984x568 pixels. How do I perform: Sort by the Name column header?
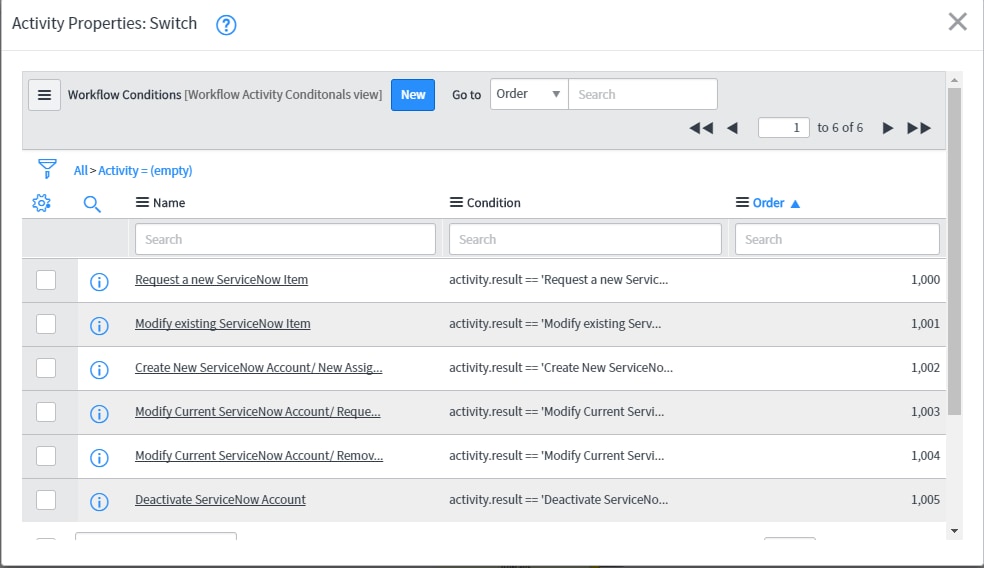(169, 203)
